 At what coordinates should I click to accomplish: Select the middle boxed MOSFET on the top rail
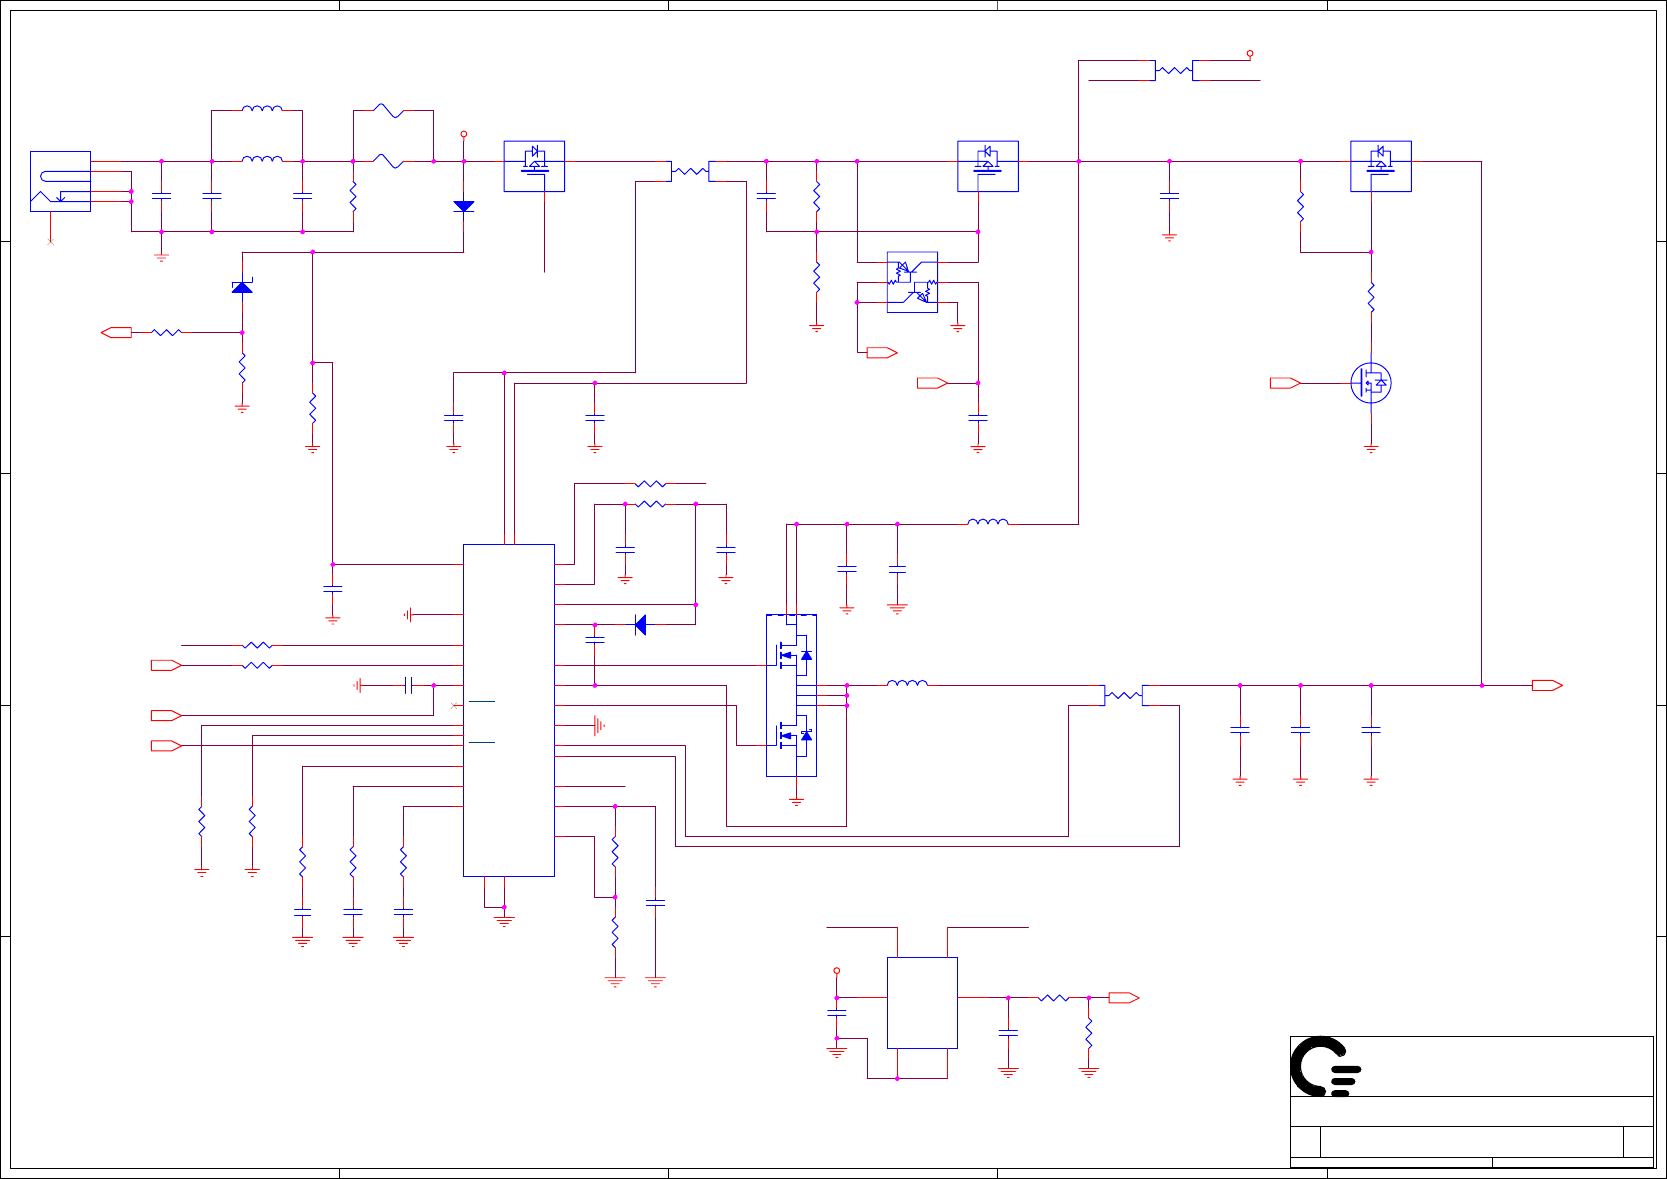[988, 166]
